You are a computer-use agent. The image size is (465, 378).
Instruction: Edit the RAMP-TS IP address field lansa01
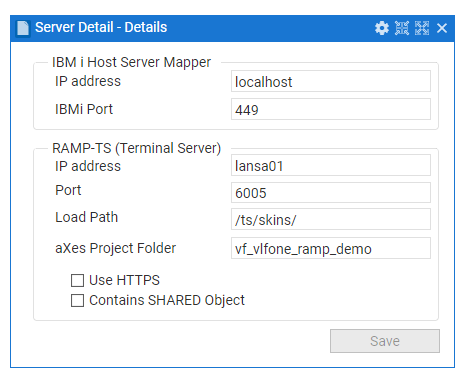331,165
